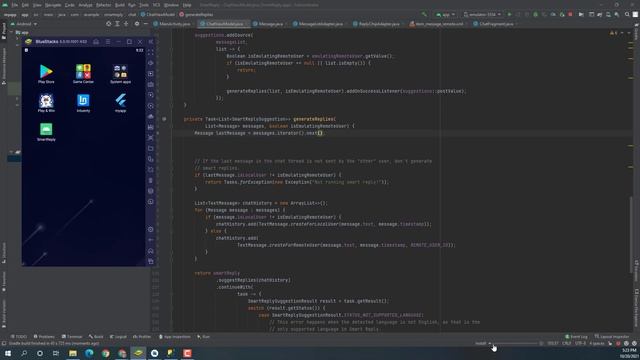Click the red Stop button
This screenshot has width=640, height=360.
point(571,15)
